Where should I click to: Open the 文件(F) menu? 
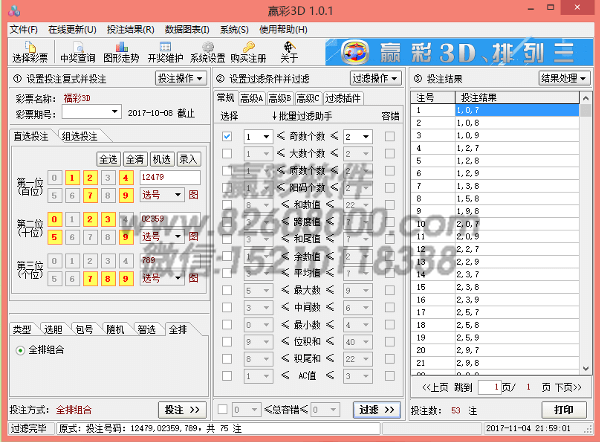23,29
